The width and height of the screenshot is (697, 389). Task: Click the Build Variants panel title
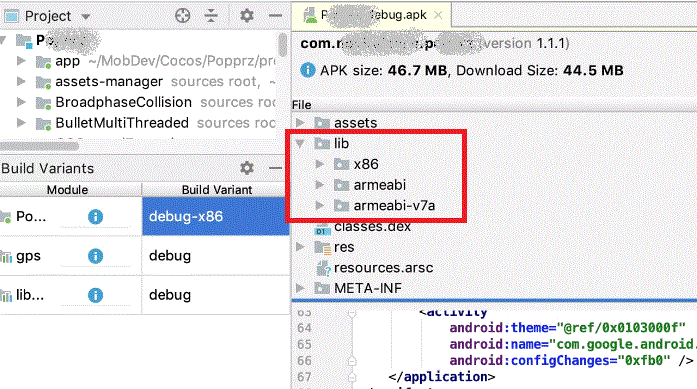tap(48, 168)
